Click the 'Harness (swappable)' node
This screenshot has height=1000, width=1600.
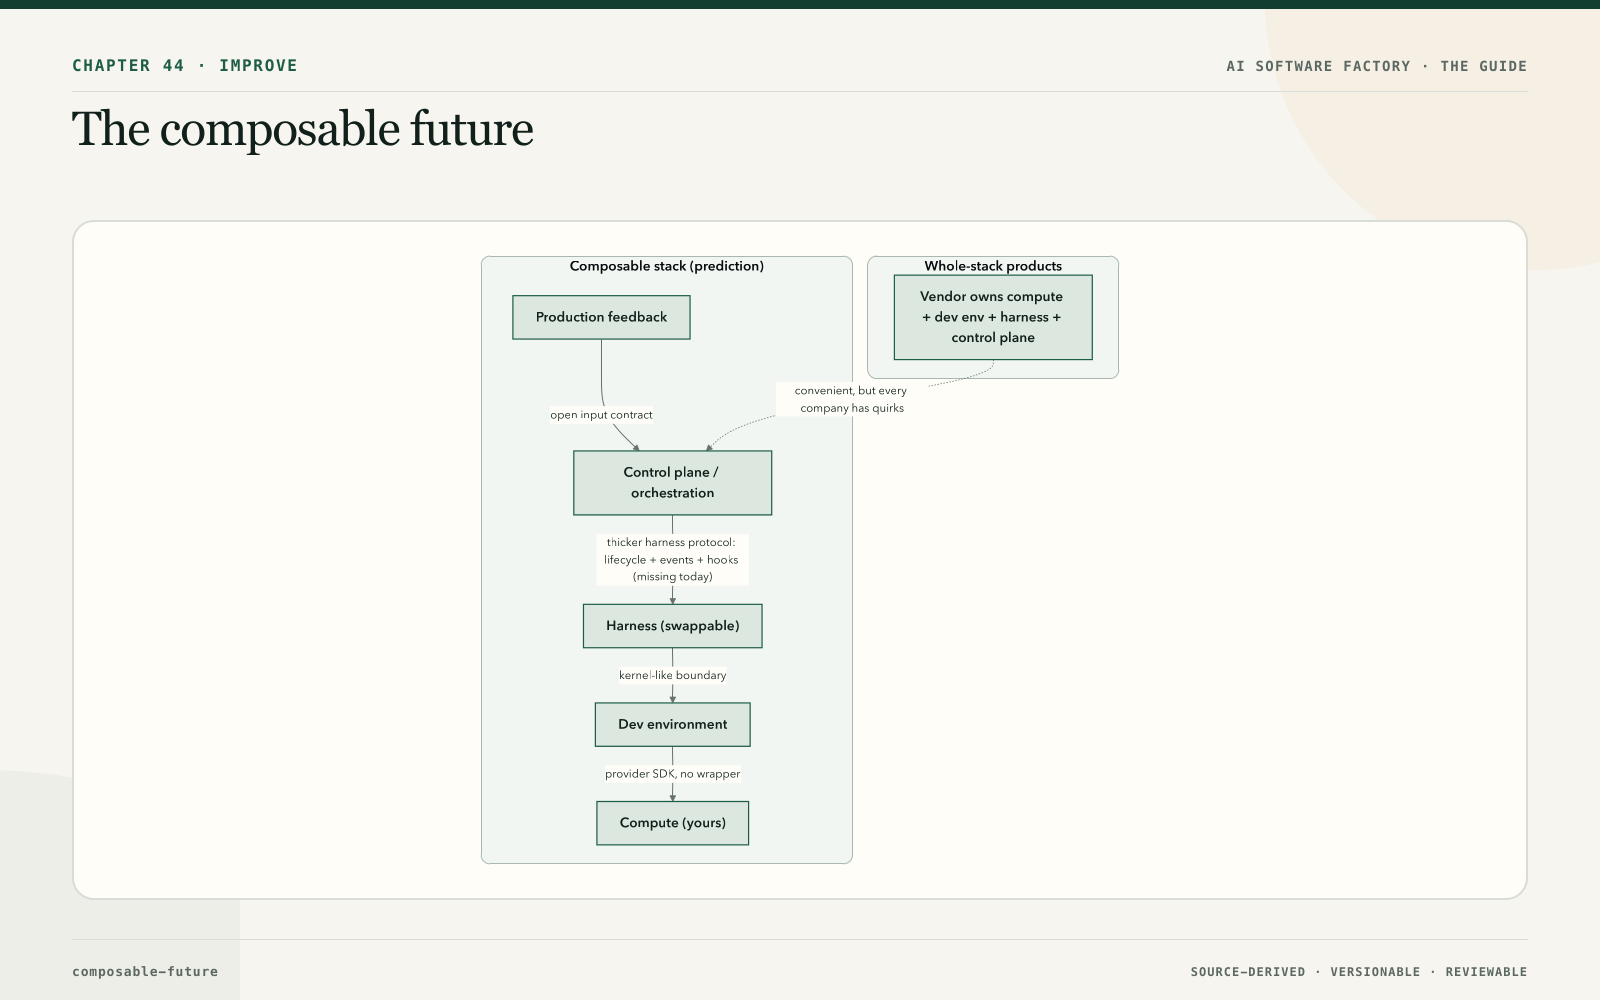tap(672, 626)
